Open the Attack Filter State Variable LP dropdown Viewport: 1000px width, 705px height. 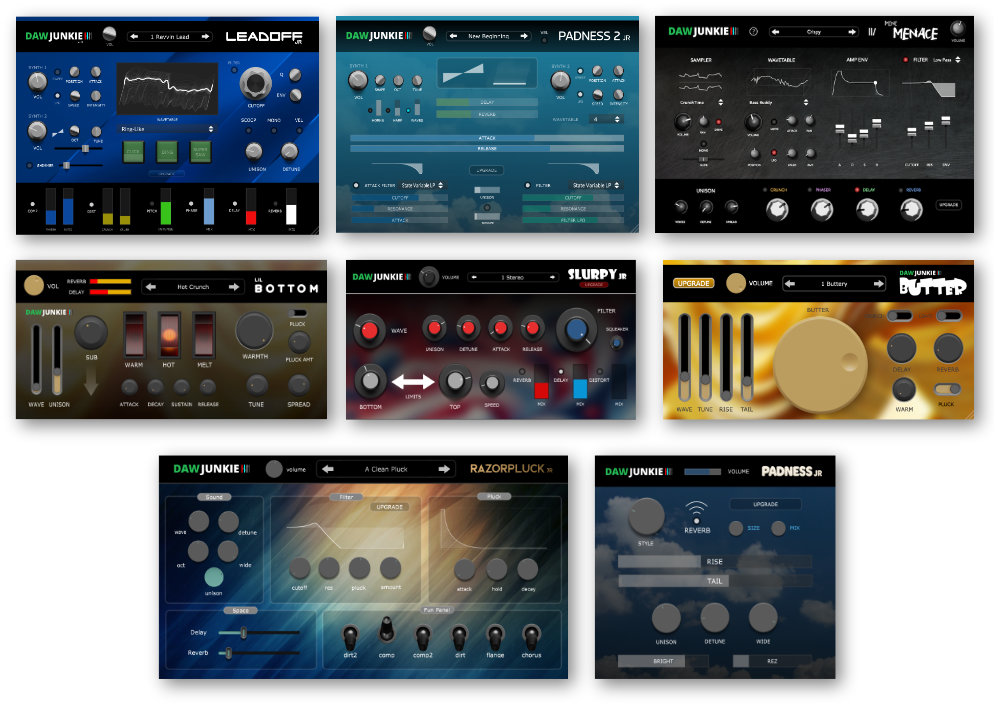(x=422, y=186)
